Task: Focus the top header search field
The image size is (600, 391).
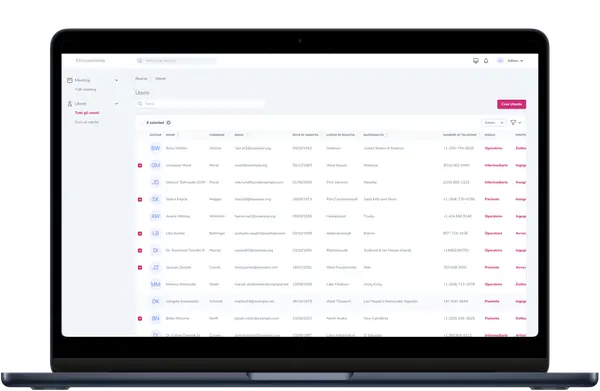Action: [x=176, y=61]
